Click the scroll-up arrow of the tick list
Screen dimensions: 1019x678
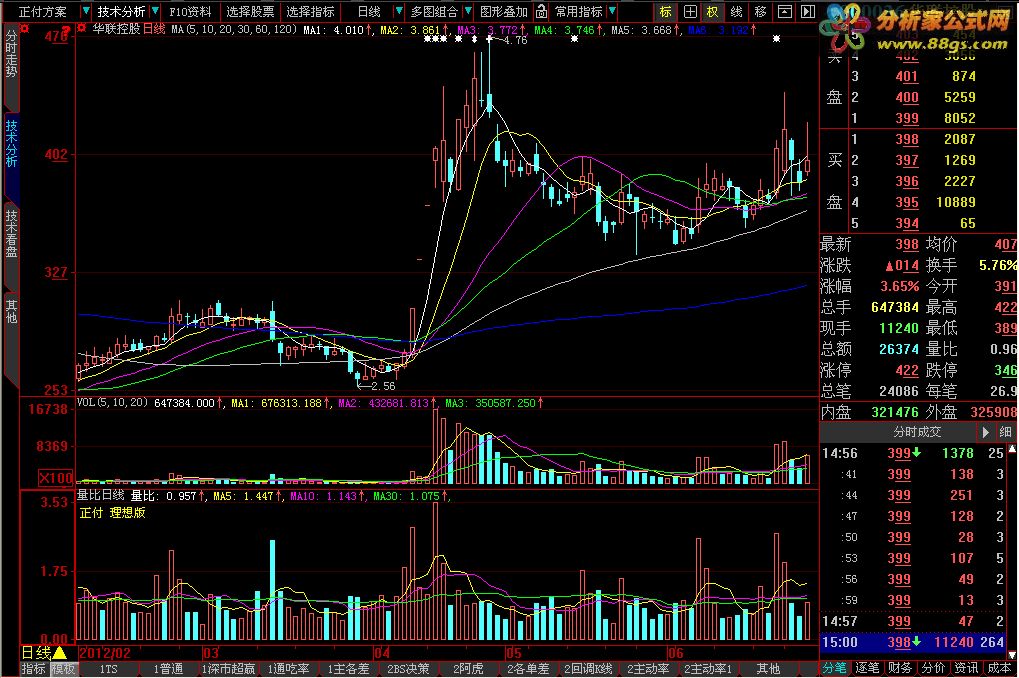[x=1012, y=449]
